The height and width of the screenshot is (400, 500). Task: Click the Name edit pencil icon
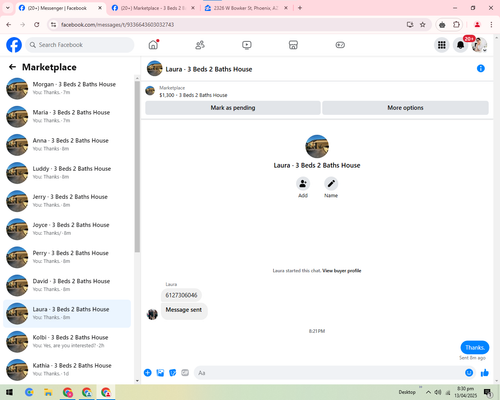click(x=331, y=184)
